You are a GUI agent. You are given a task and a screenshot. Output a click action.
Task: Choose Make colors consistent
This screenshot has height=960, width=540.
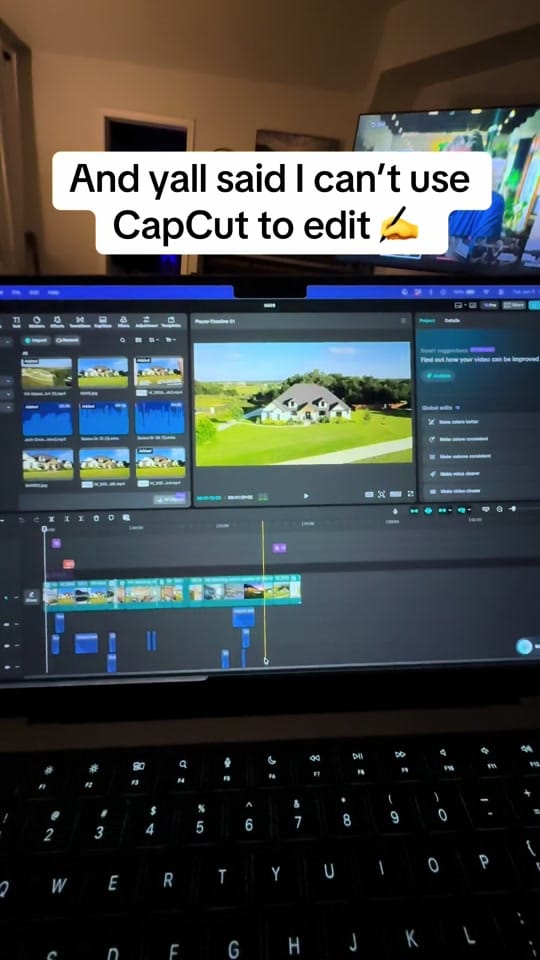[481, 439]
